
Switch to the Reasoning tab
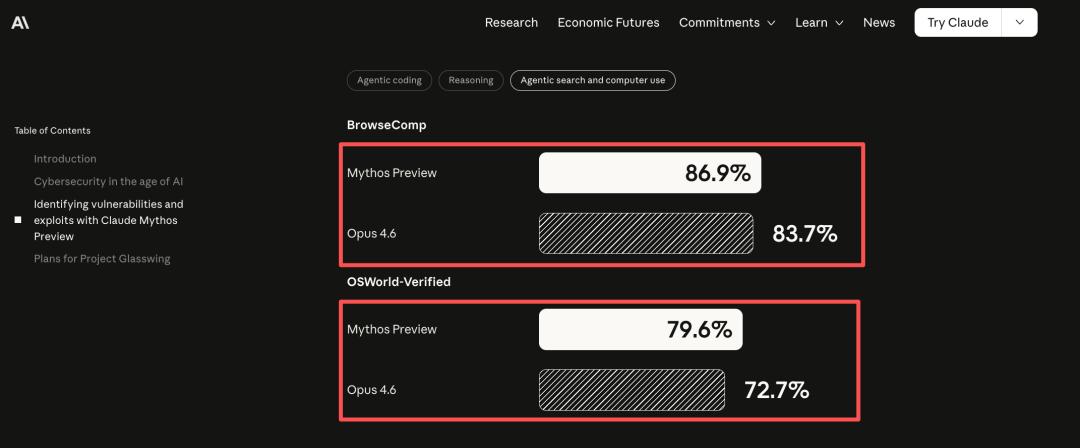pos(470,80)
